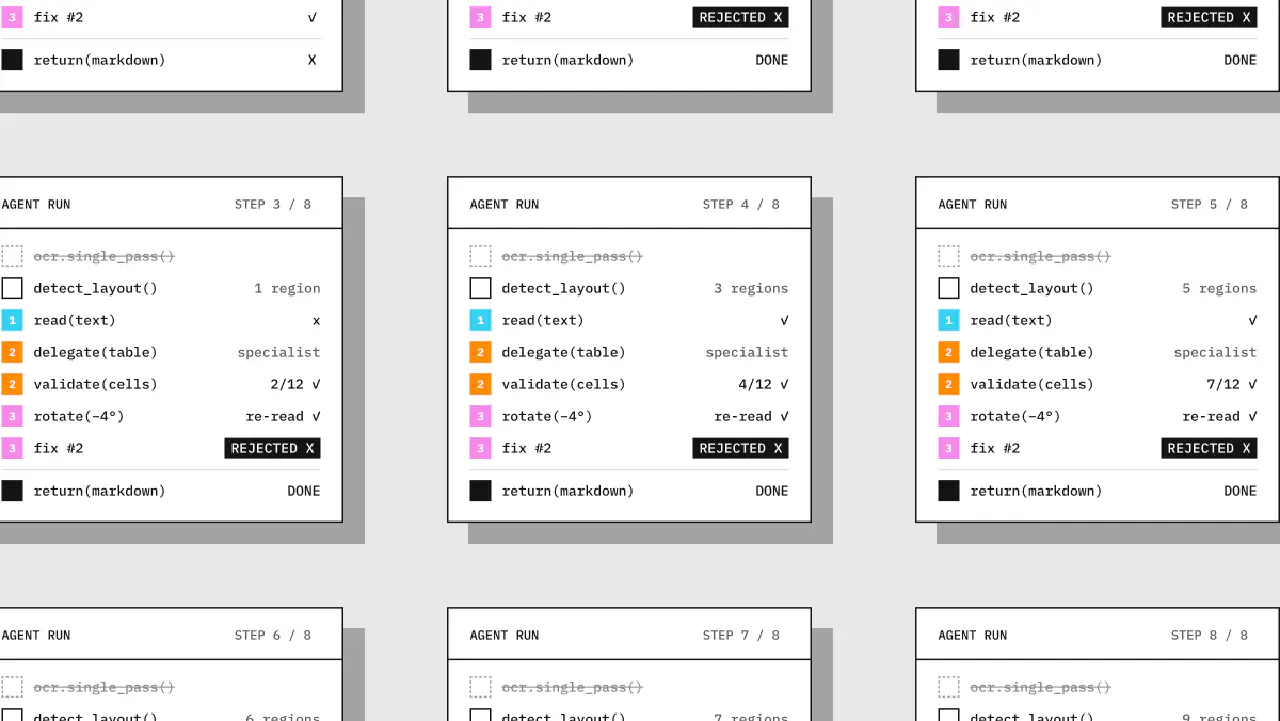The width and height of the screenshot is (1280, 721).
Task: Click blue 1 badge beside read(text) in STEP 5 card
Action: click(949, 320)
